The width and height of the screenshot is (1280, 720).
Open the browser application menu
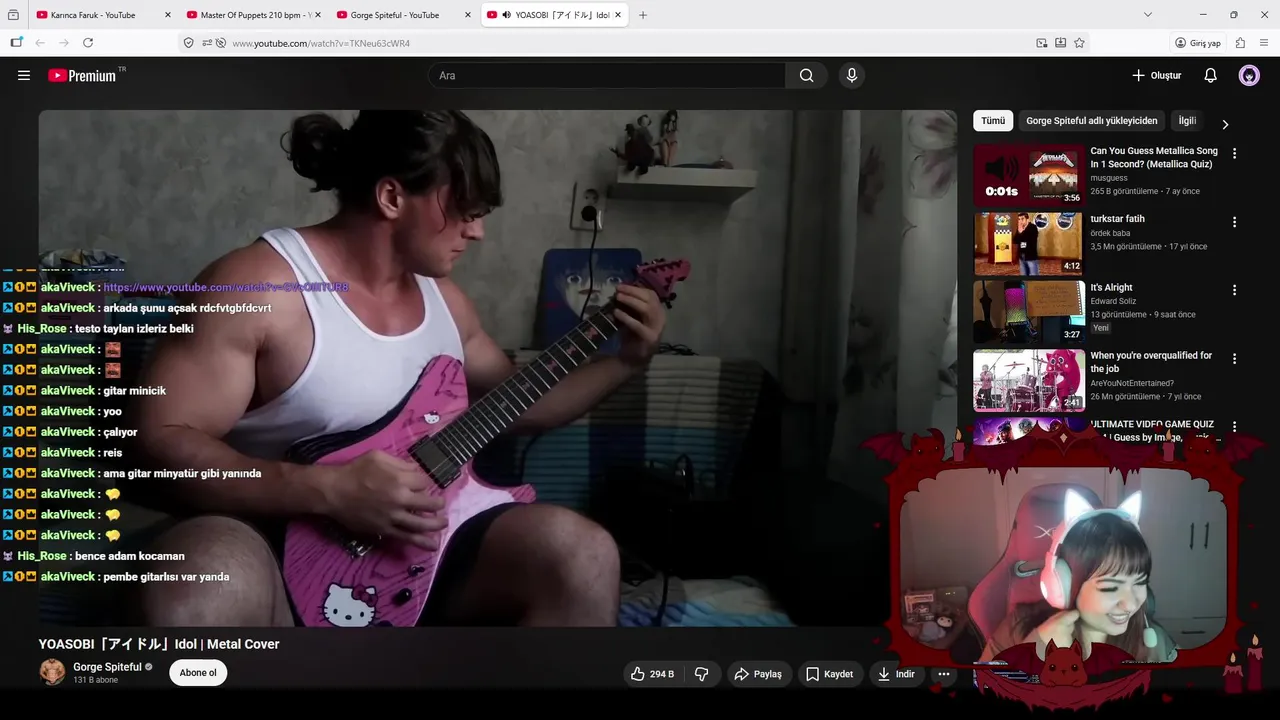1264,43
